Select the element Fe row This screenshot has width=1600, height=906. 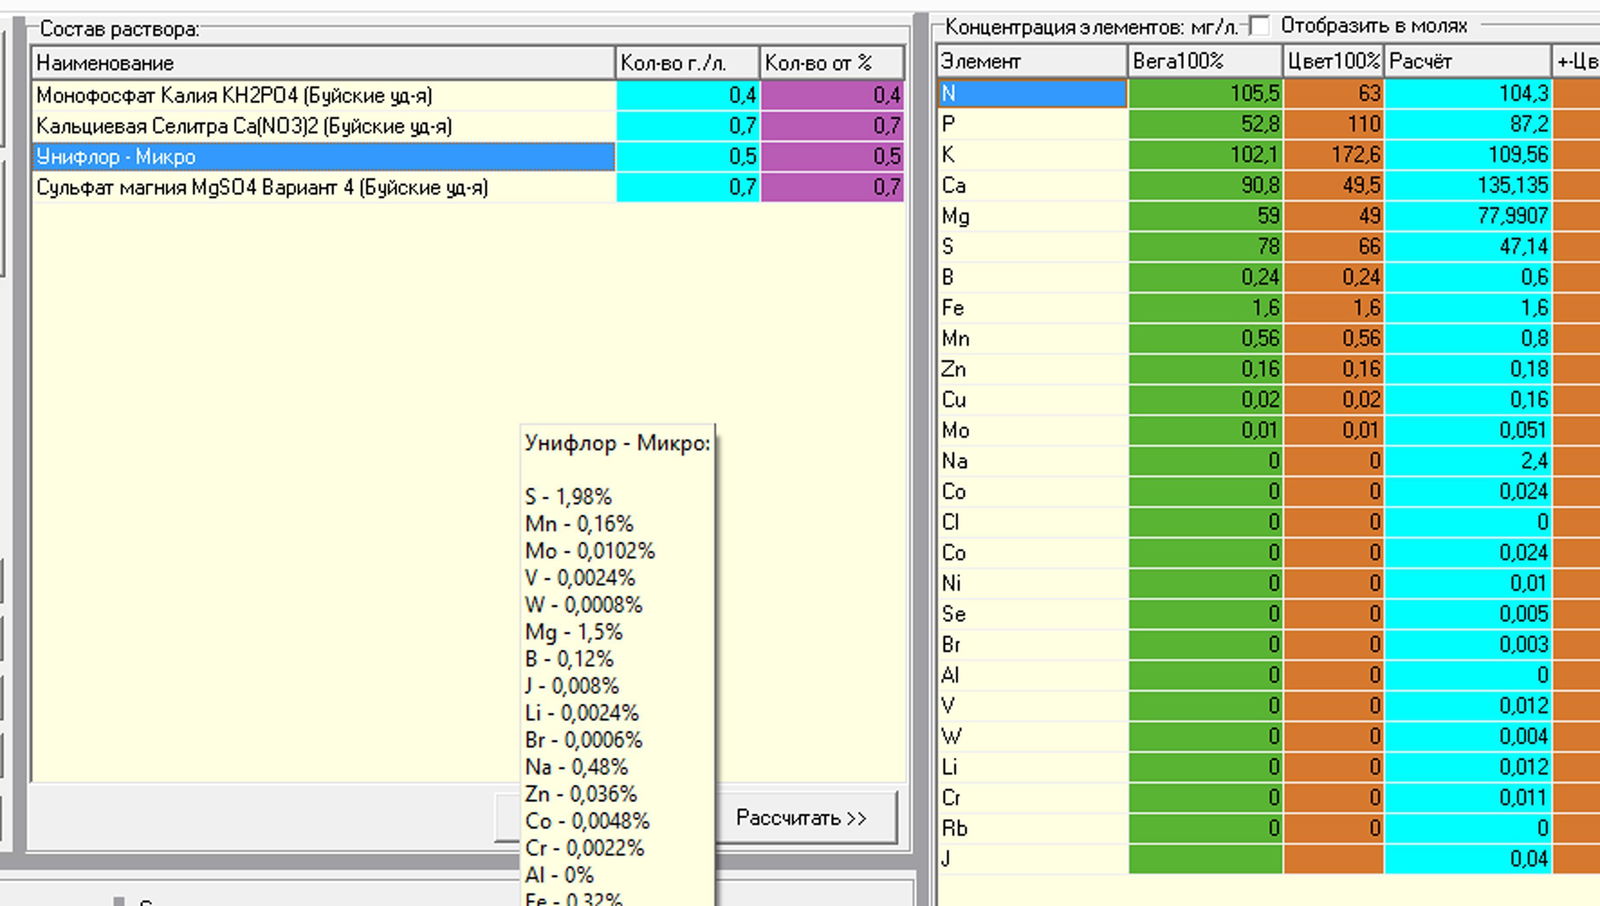point(1032,308)
